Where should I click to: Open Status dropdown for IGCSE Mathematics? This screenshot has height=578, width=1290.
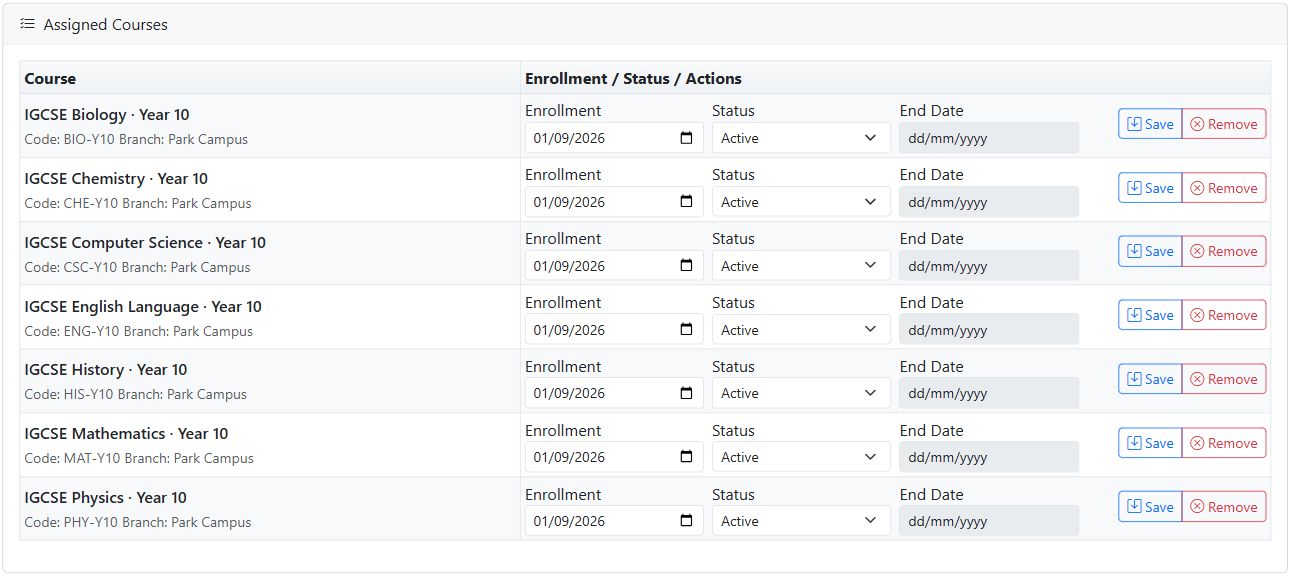tap(801, 457)
